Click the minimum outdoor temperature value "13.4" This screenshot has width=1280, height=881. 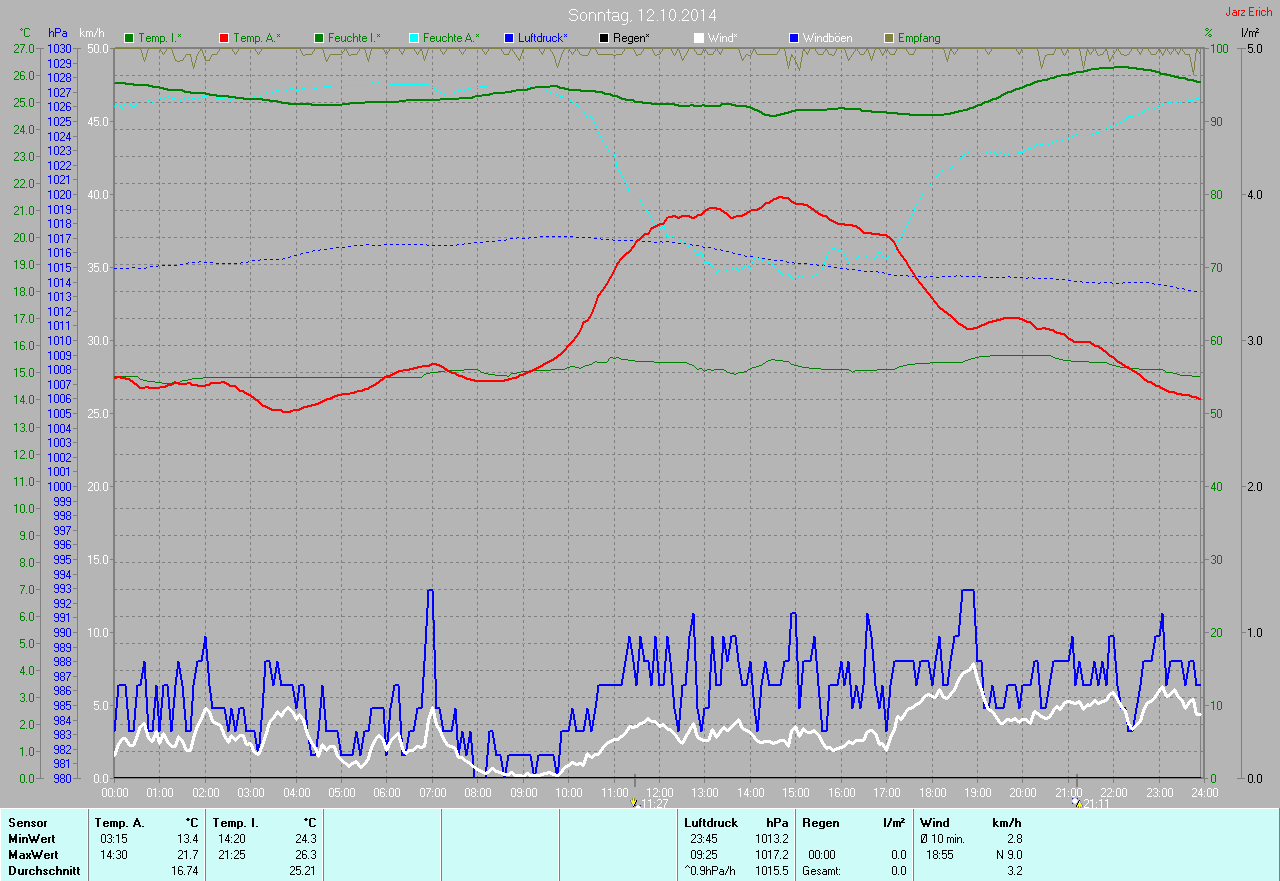(187, 839)
